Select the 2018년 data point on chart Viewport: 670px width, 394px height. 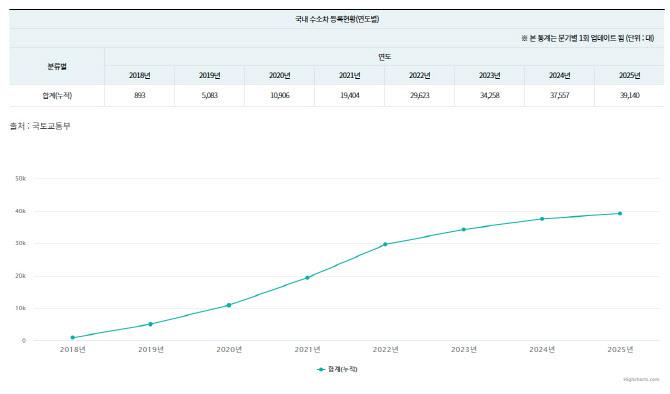[73, 338]
